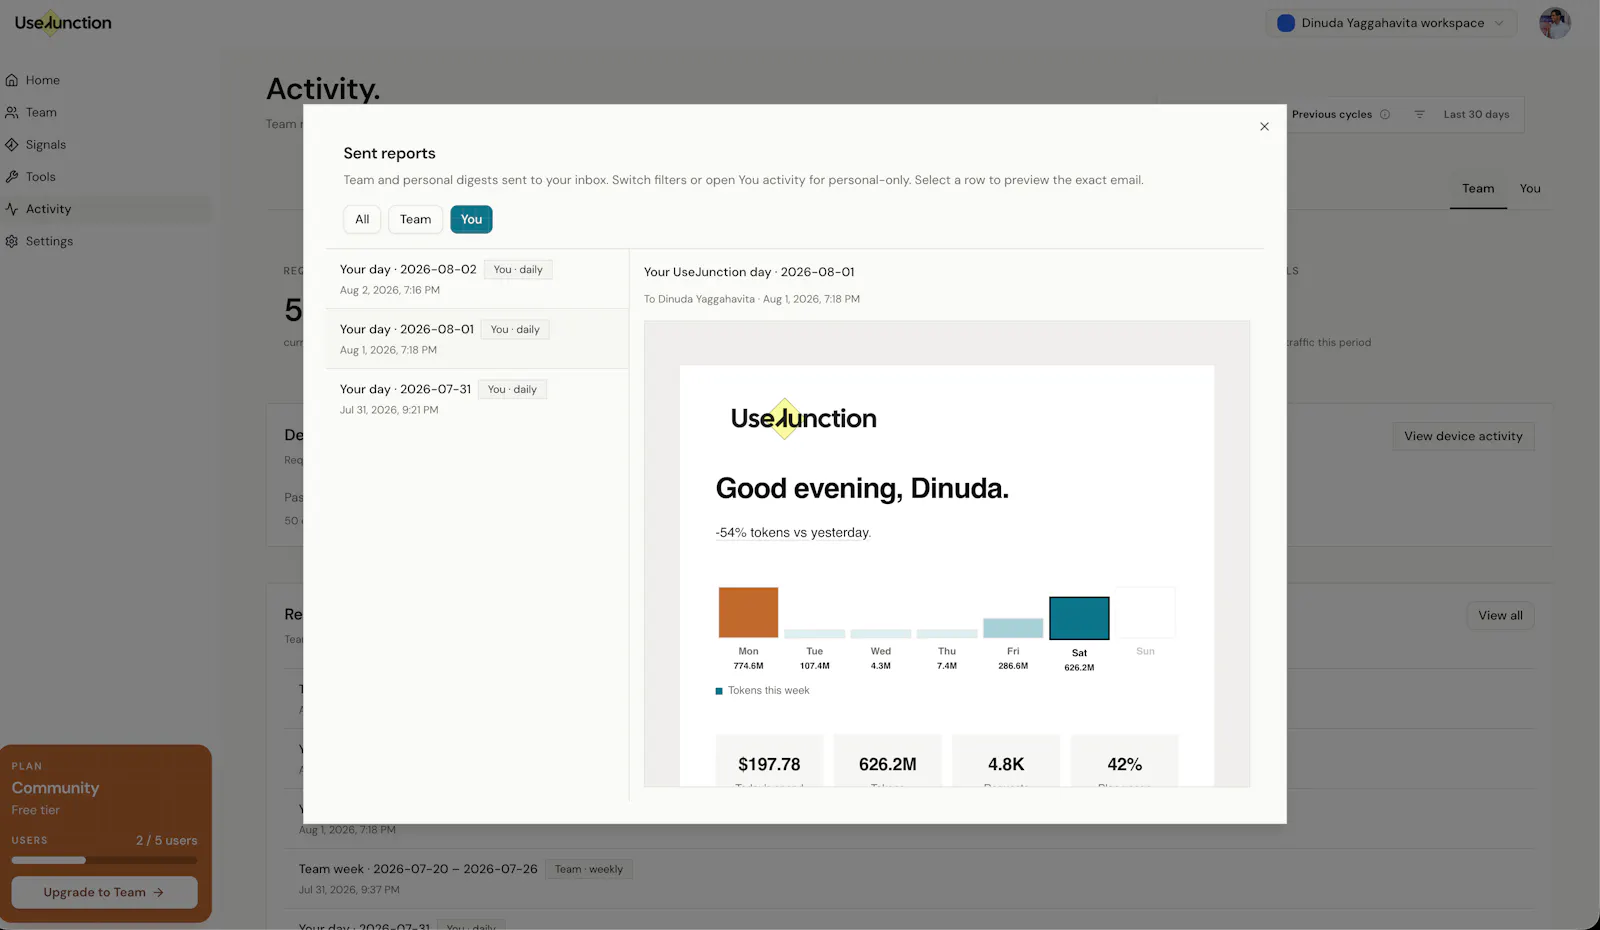Image resolution: width=1600 pixels, height=930 pixels.
Task: Click the Good evening, Dinuda heading
Action: point(862,488)
